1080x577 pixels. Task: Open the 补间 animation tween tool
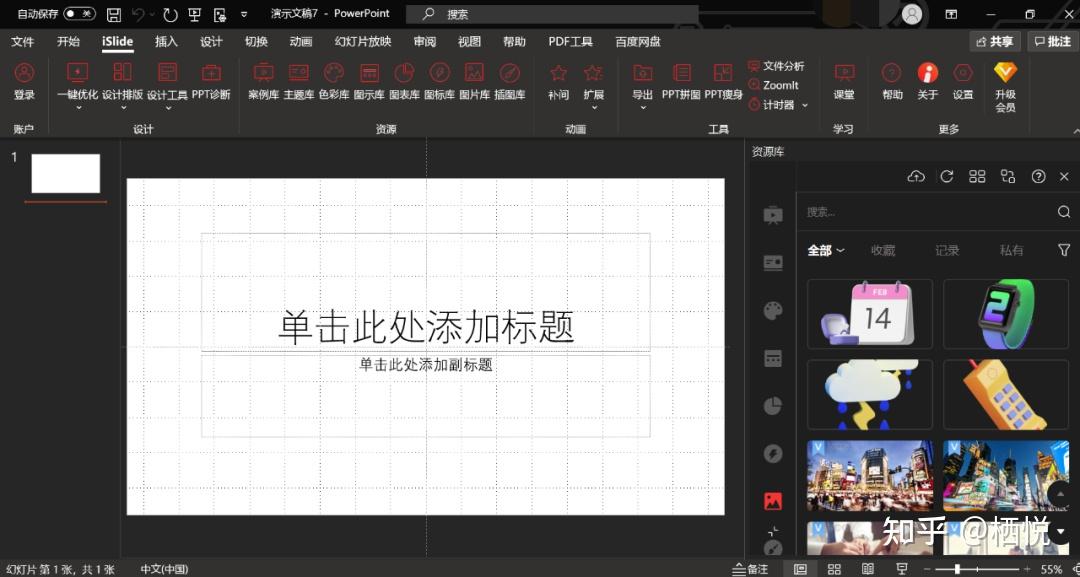(558, 85)
